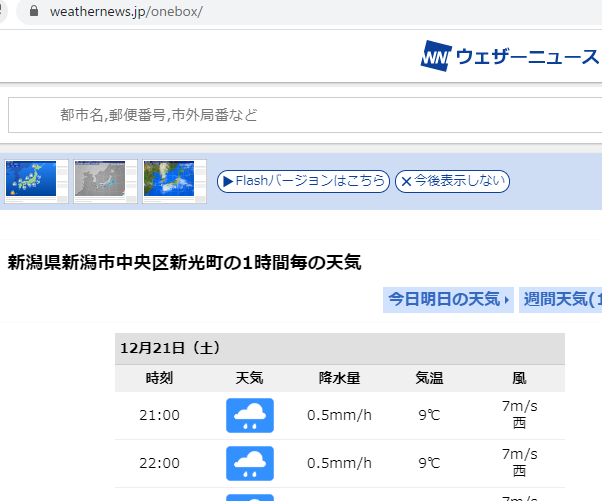Viewport: 602px width, 501px height.
Task: Click the 0.5mm/h value in the 22:00 row
Action: click(x=339, y=463)
